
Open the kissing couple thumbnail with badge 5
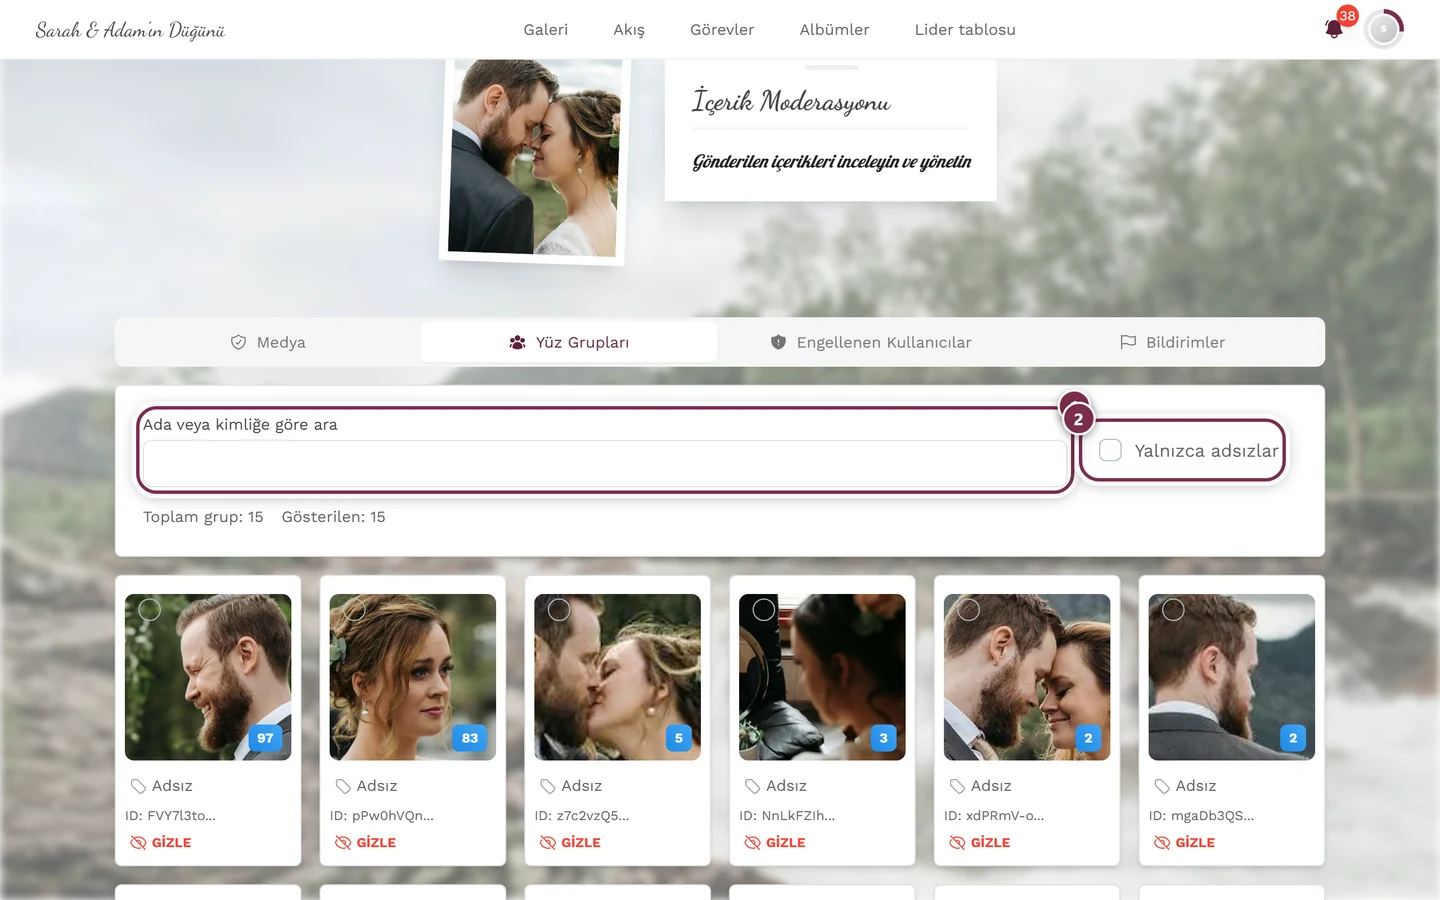pyautogui.click(x=618, y=677)
